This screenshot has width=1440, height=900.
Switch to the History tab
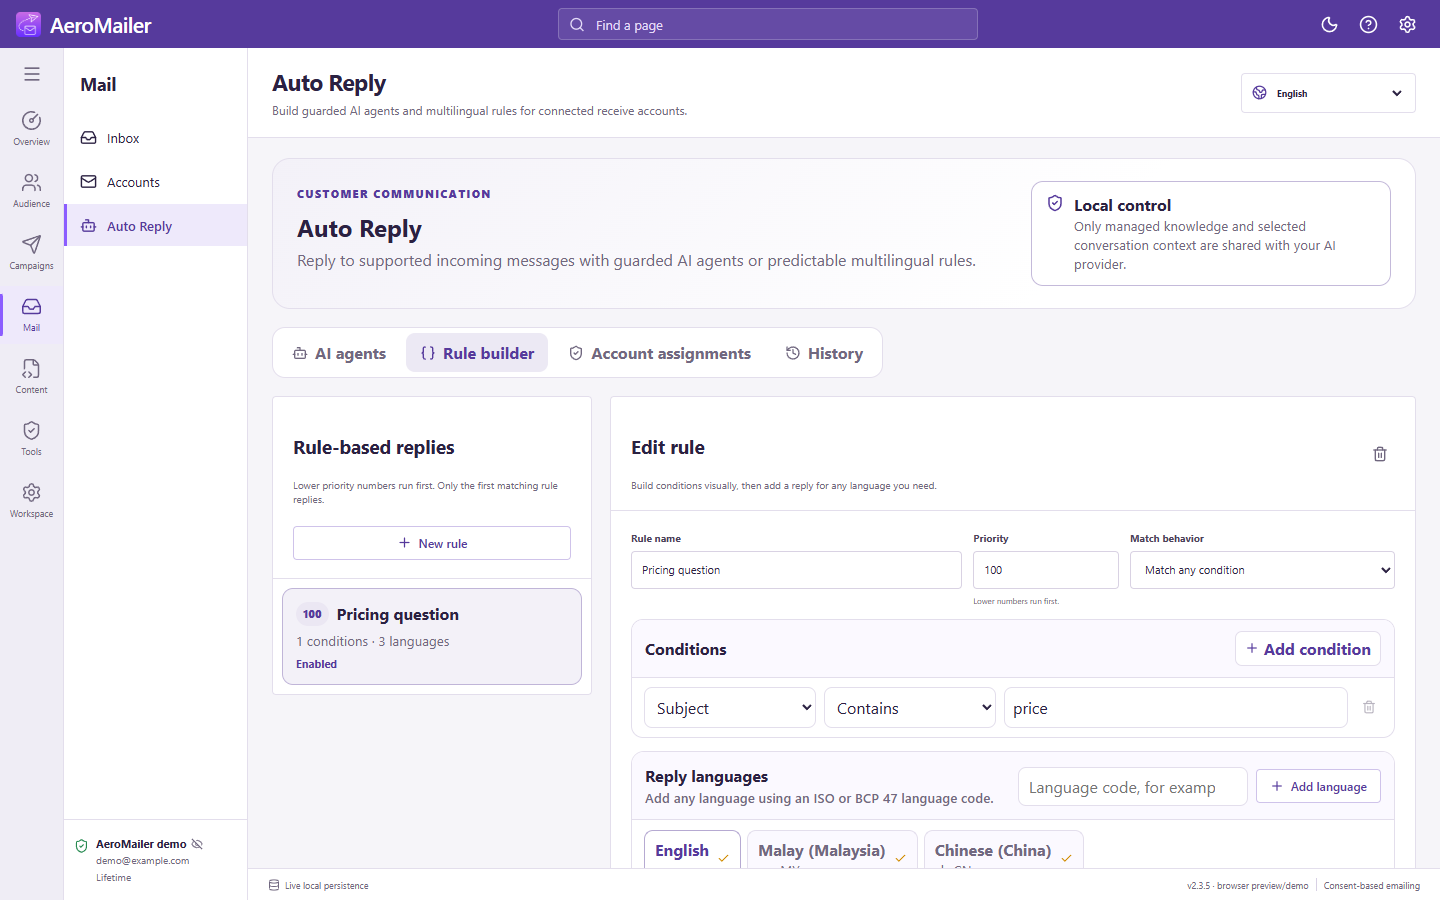824,353
